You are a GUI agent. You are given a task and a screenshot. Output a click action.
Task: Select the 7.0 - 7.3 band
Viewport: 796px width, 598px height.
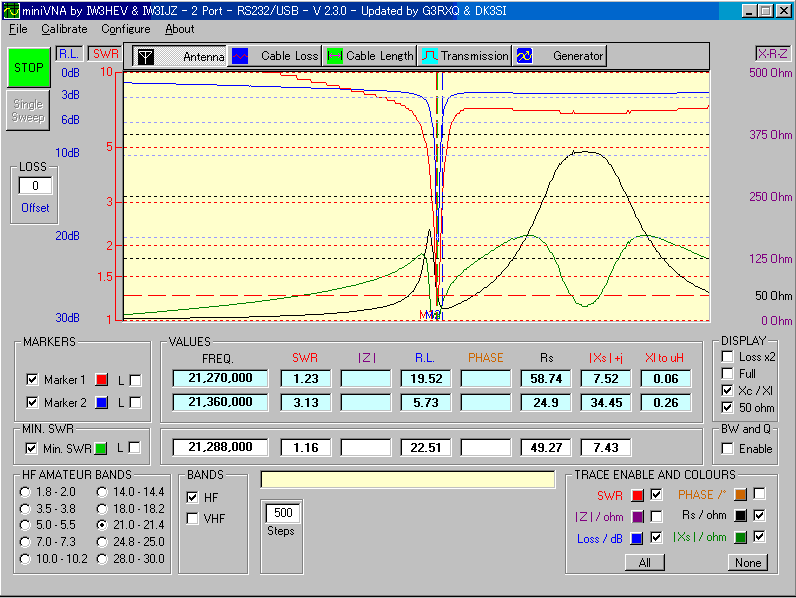25,542
